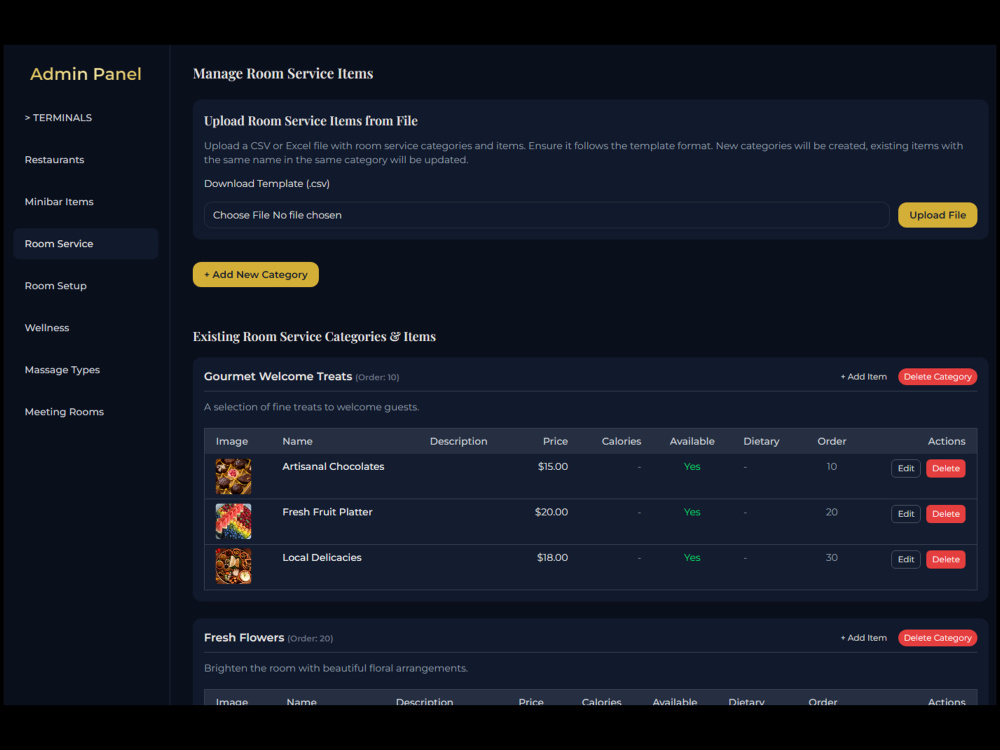Click Yes availability for Fresh Fruit Platter
This screenshot has height=750, width=1000.
[x=692, y=512]
